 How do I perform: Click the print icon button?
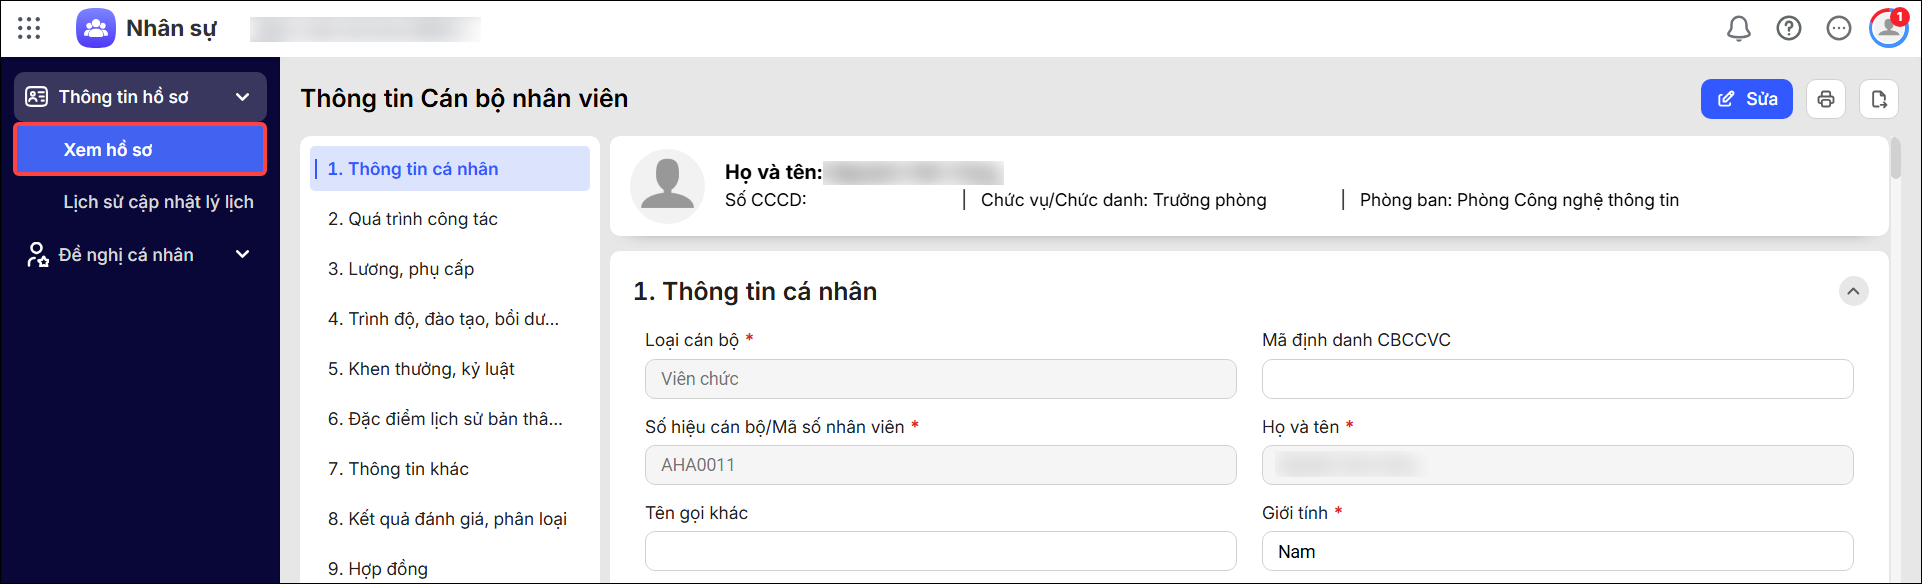1826,99
